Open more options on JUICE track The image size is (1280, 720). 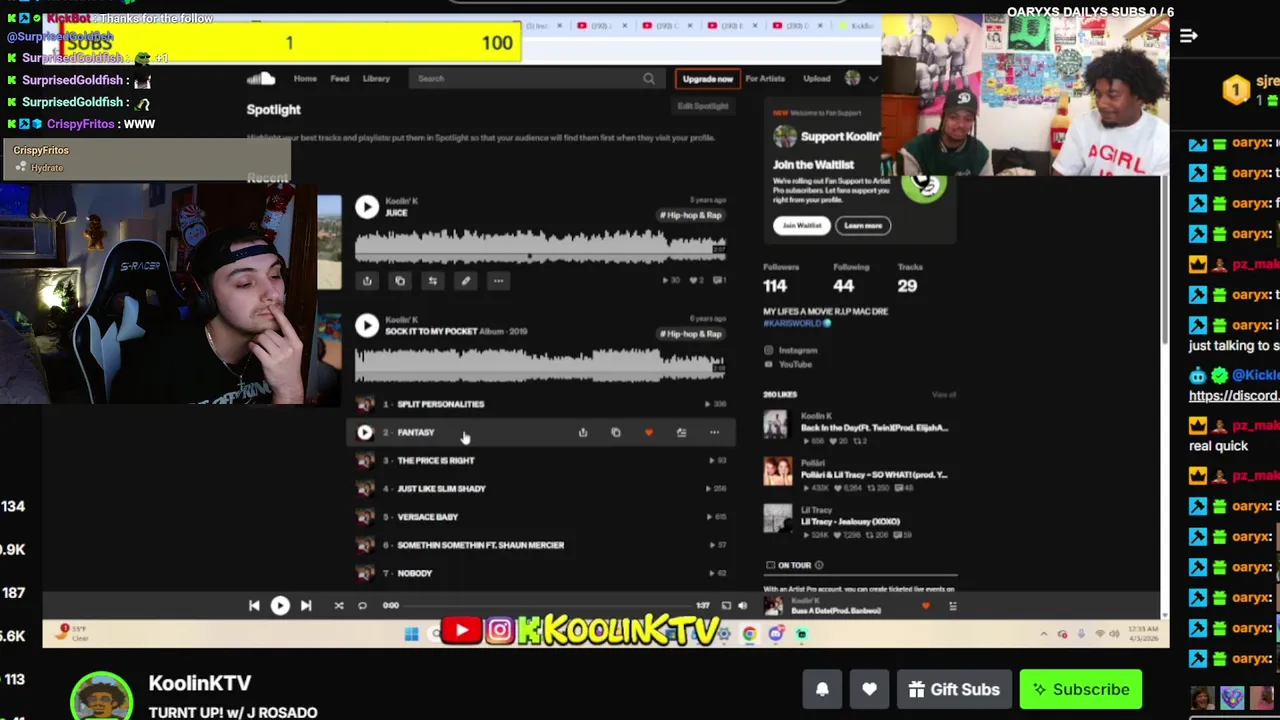click(x=498, y=281)
